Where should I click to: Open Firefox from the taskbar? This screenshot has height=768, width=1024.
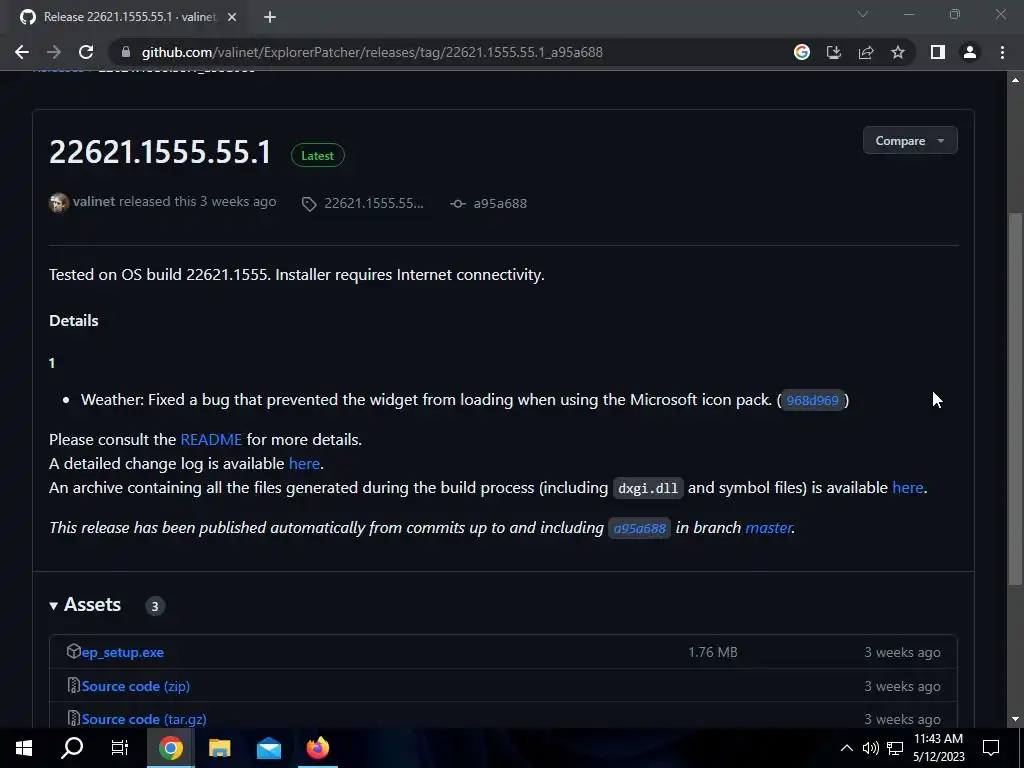(317, 748)
